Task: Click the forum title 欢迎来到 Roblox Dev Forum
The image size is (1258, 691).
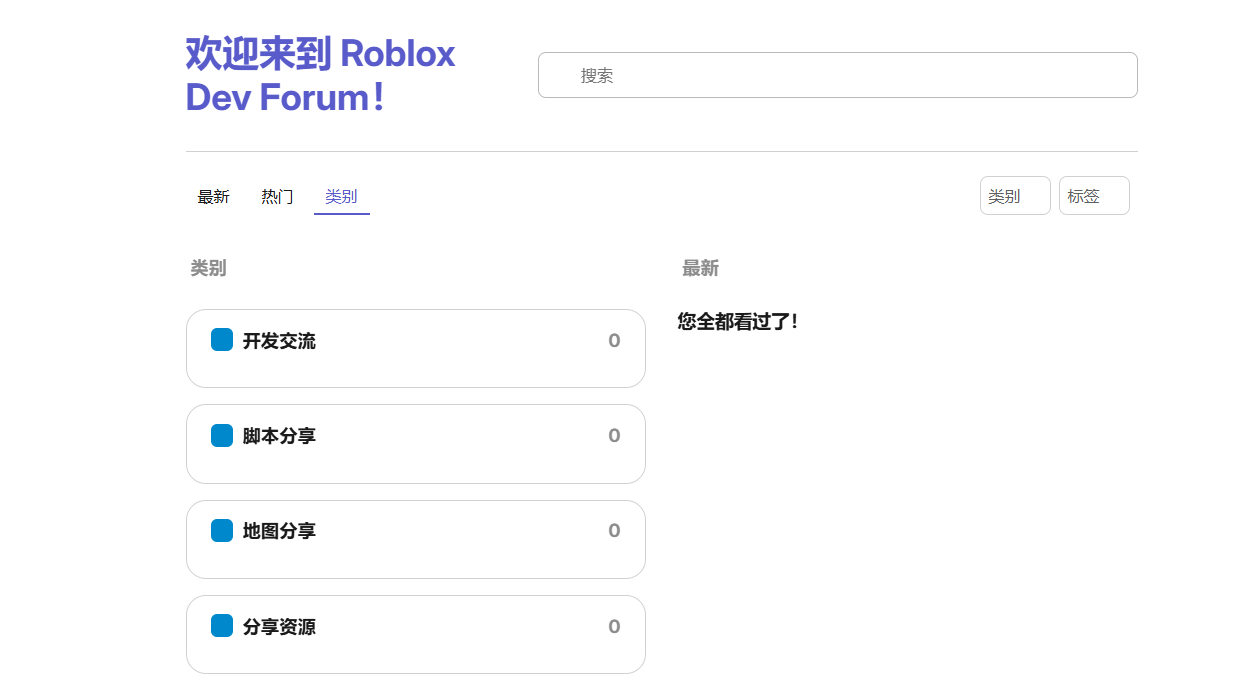Action: tap(319, 74)
